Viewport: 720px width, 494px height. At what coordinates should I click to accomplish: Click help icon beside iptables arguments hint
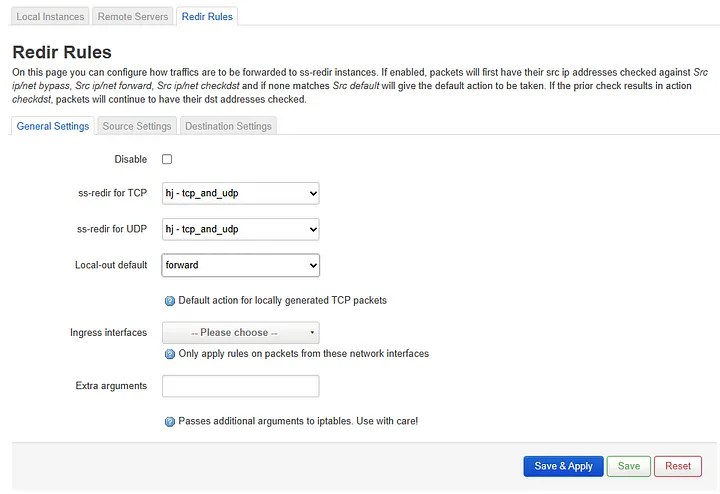pos(169,422)
